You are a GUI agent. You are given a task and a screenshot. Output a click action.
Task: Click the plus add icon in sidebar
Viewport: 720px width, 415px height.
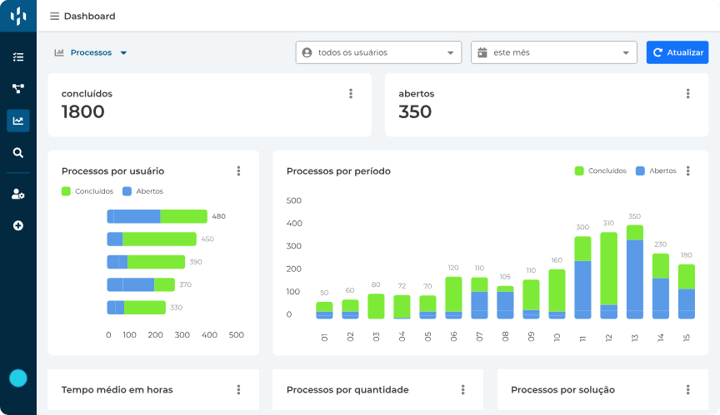(x=18, y=226)
